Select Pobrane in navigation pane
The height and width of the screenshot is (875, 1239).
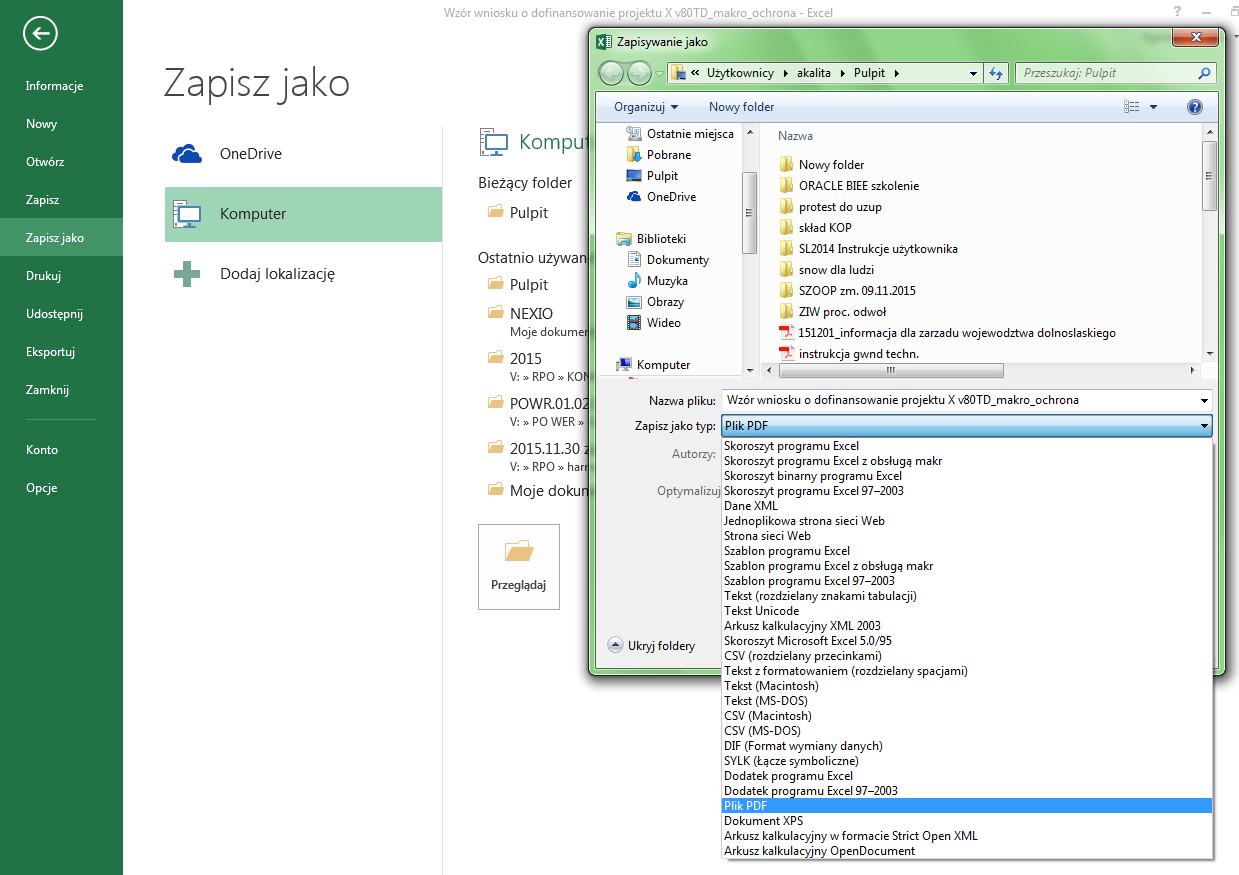click(658, 155)
